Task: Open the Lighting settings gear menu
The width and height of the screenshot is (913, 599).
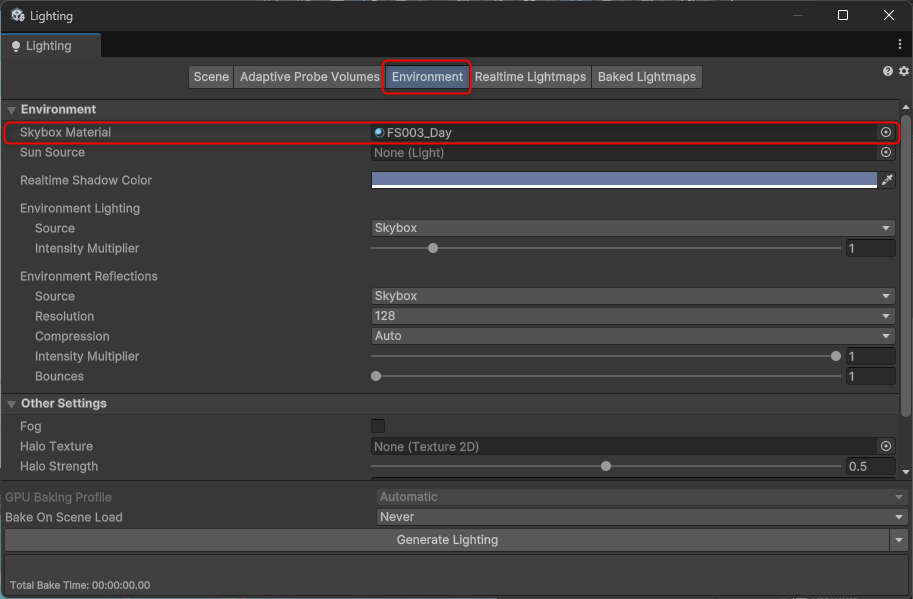Action: pos(904,71)
